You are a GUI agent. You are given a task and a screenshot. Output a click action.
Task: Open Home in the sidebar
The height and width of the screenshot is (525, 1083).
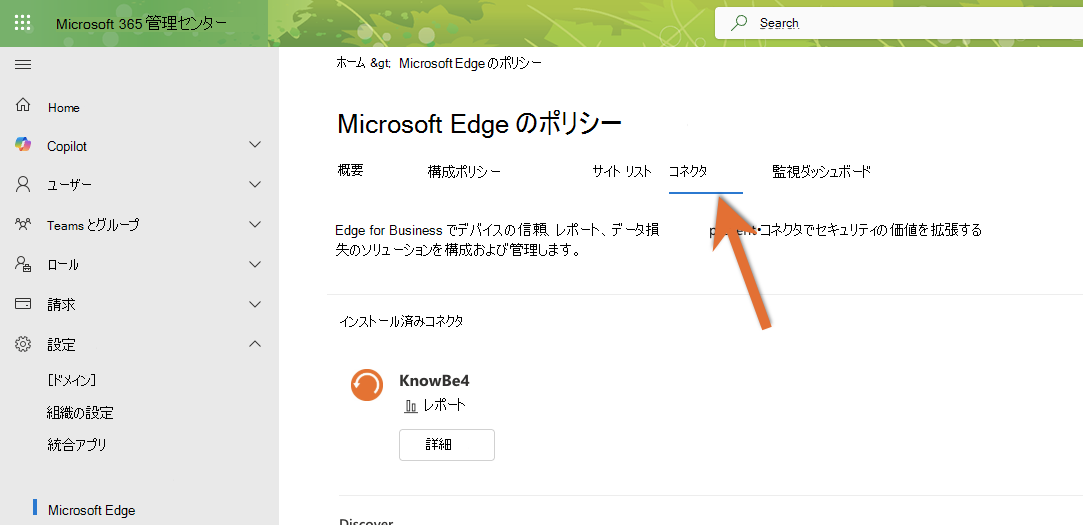pyautogui.click(x=64, y=108)
